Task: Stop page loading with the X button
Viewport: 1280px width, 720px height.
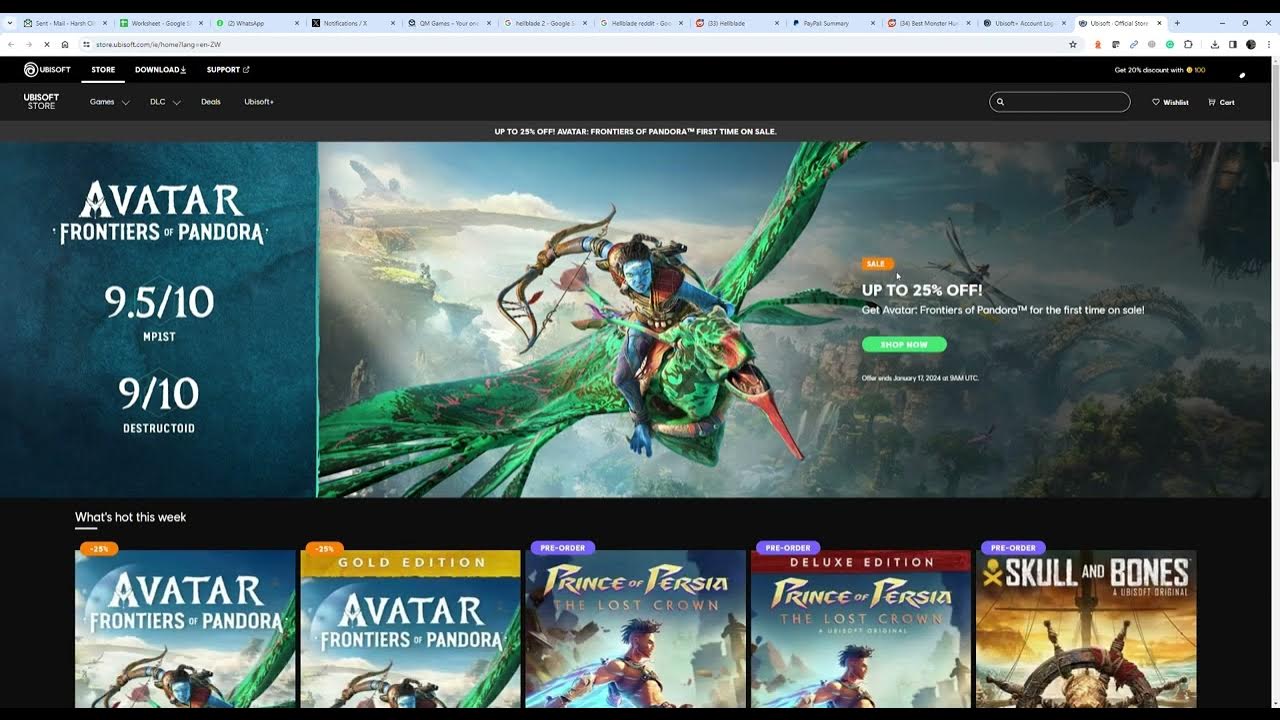Action: pos(46,44)
